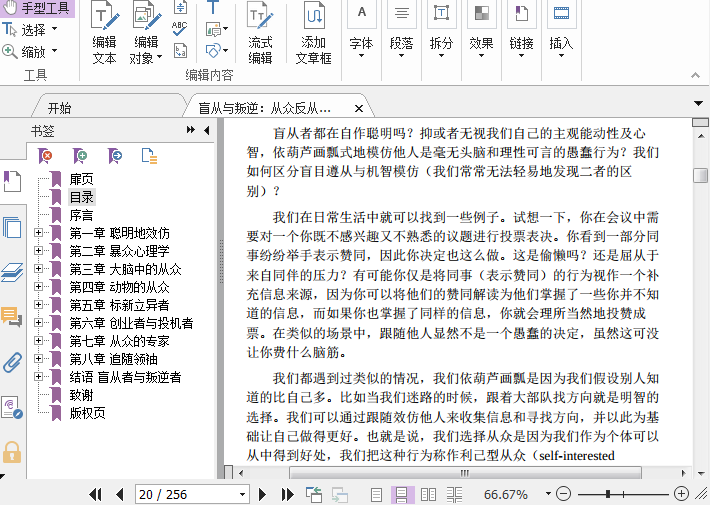Image resolution: width=710 pixels, height=505 pixels.
Task: Expand 第七章 从众的专家 bookmark
Action: [x=38, y=341]
